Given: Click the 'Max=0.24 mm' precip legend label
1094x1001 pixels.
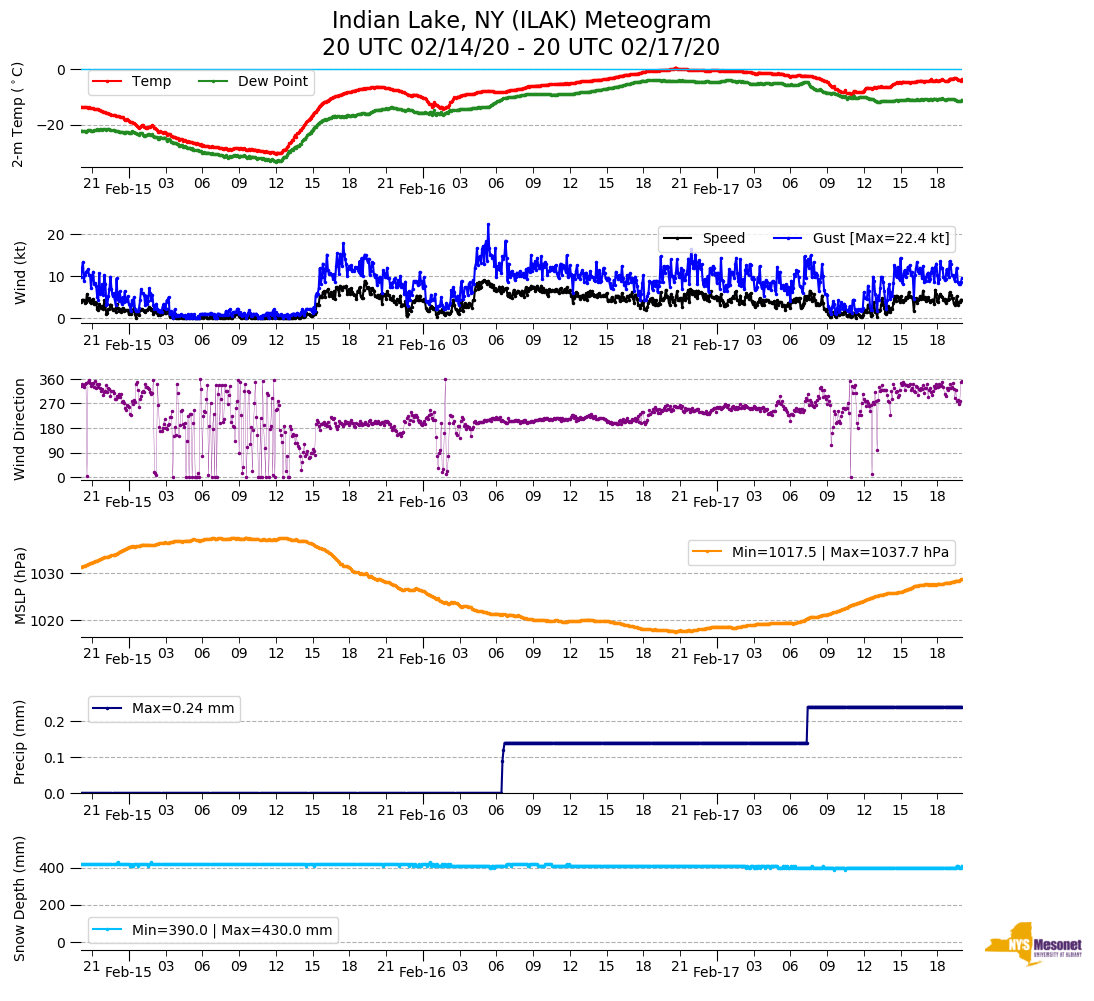Looking at the screenshot, I should (183, 709).
